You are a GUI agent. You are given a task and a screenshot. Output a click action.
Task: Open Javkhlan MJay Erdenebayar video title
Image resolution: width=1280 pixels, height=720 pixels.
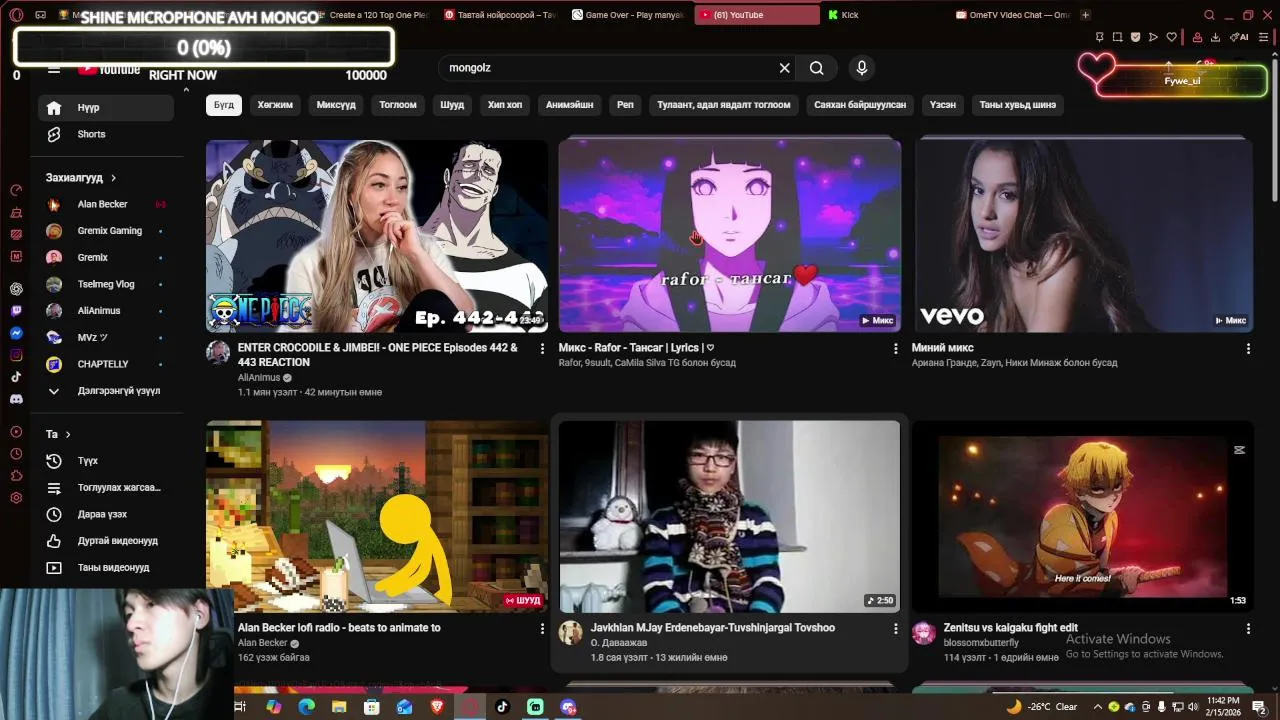click(713, 628)
